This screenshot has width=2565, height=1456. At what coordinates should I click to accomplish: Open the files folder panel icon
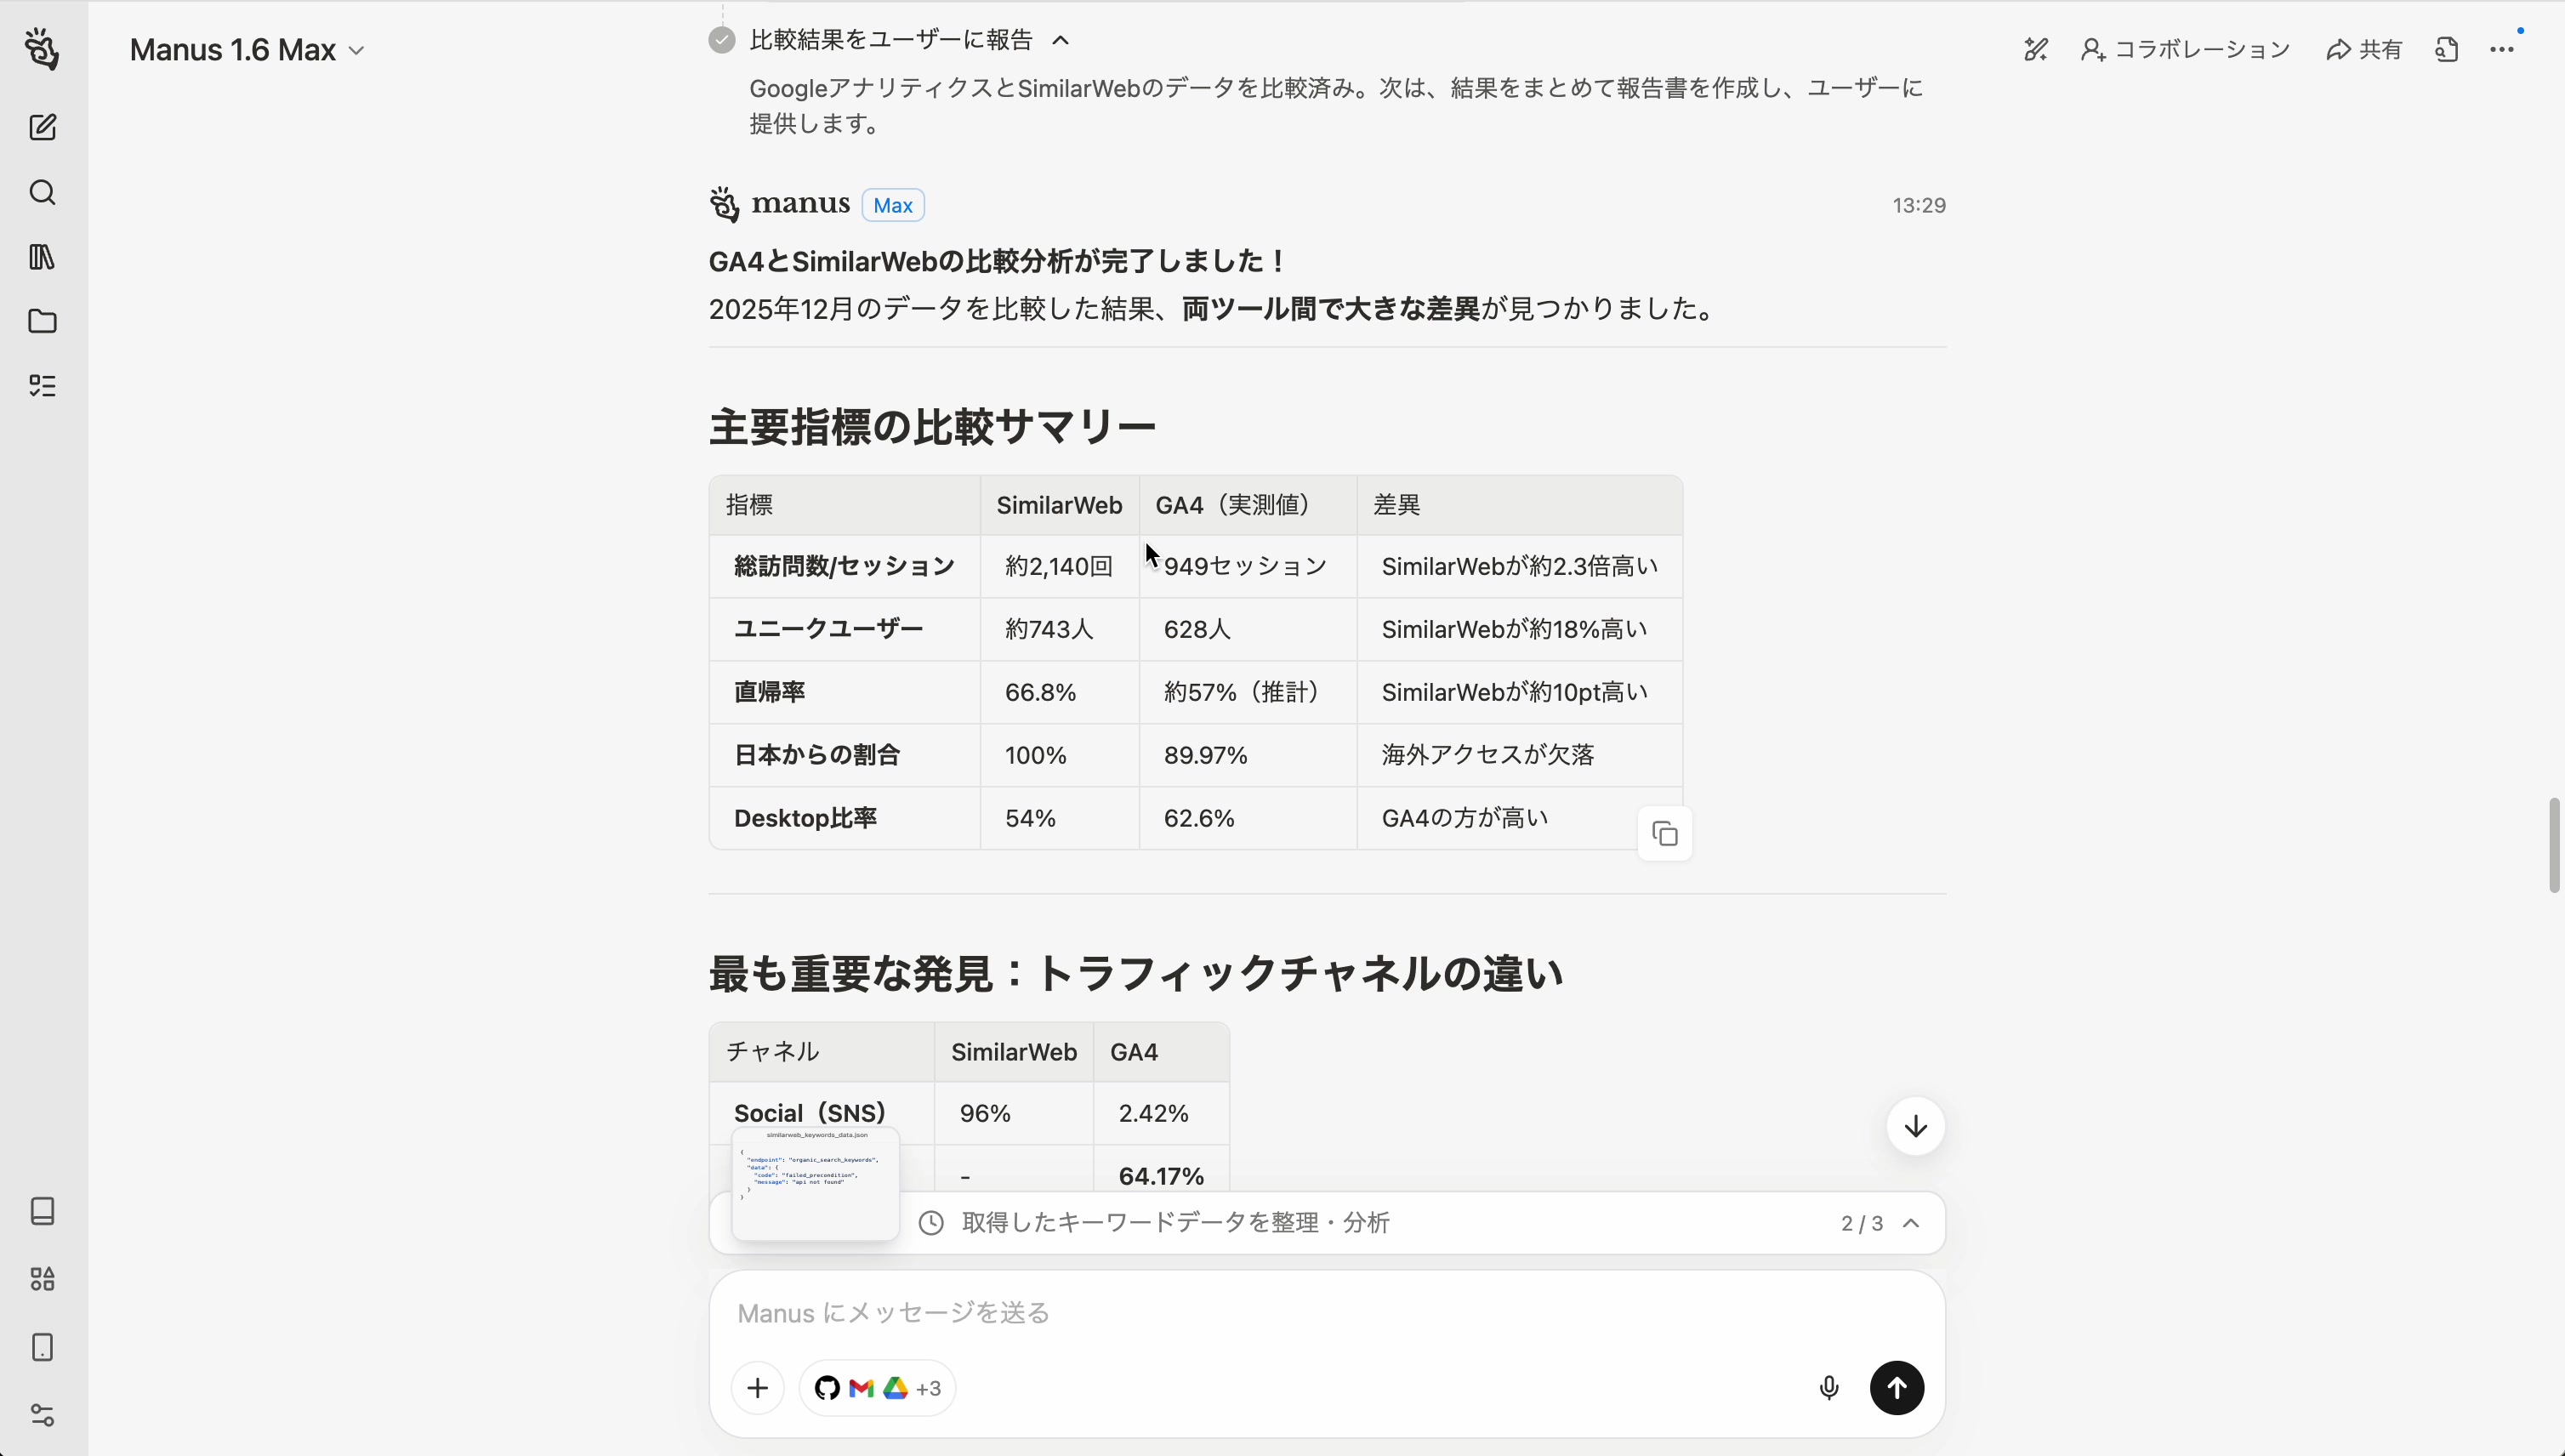point(42,321)
